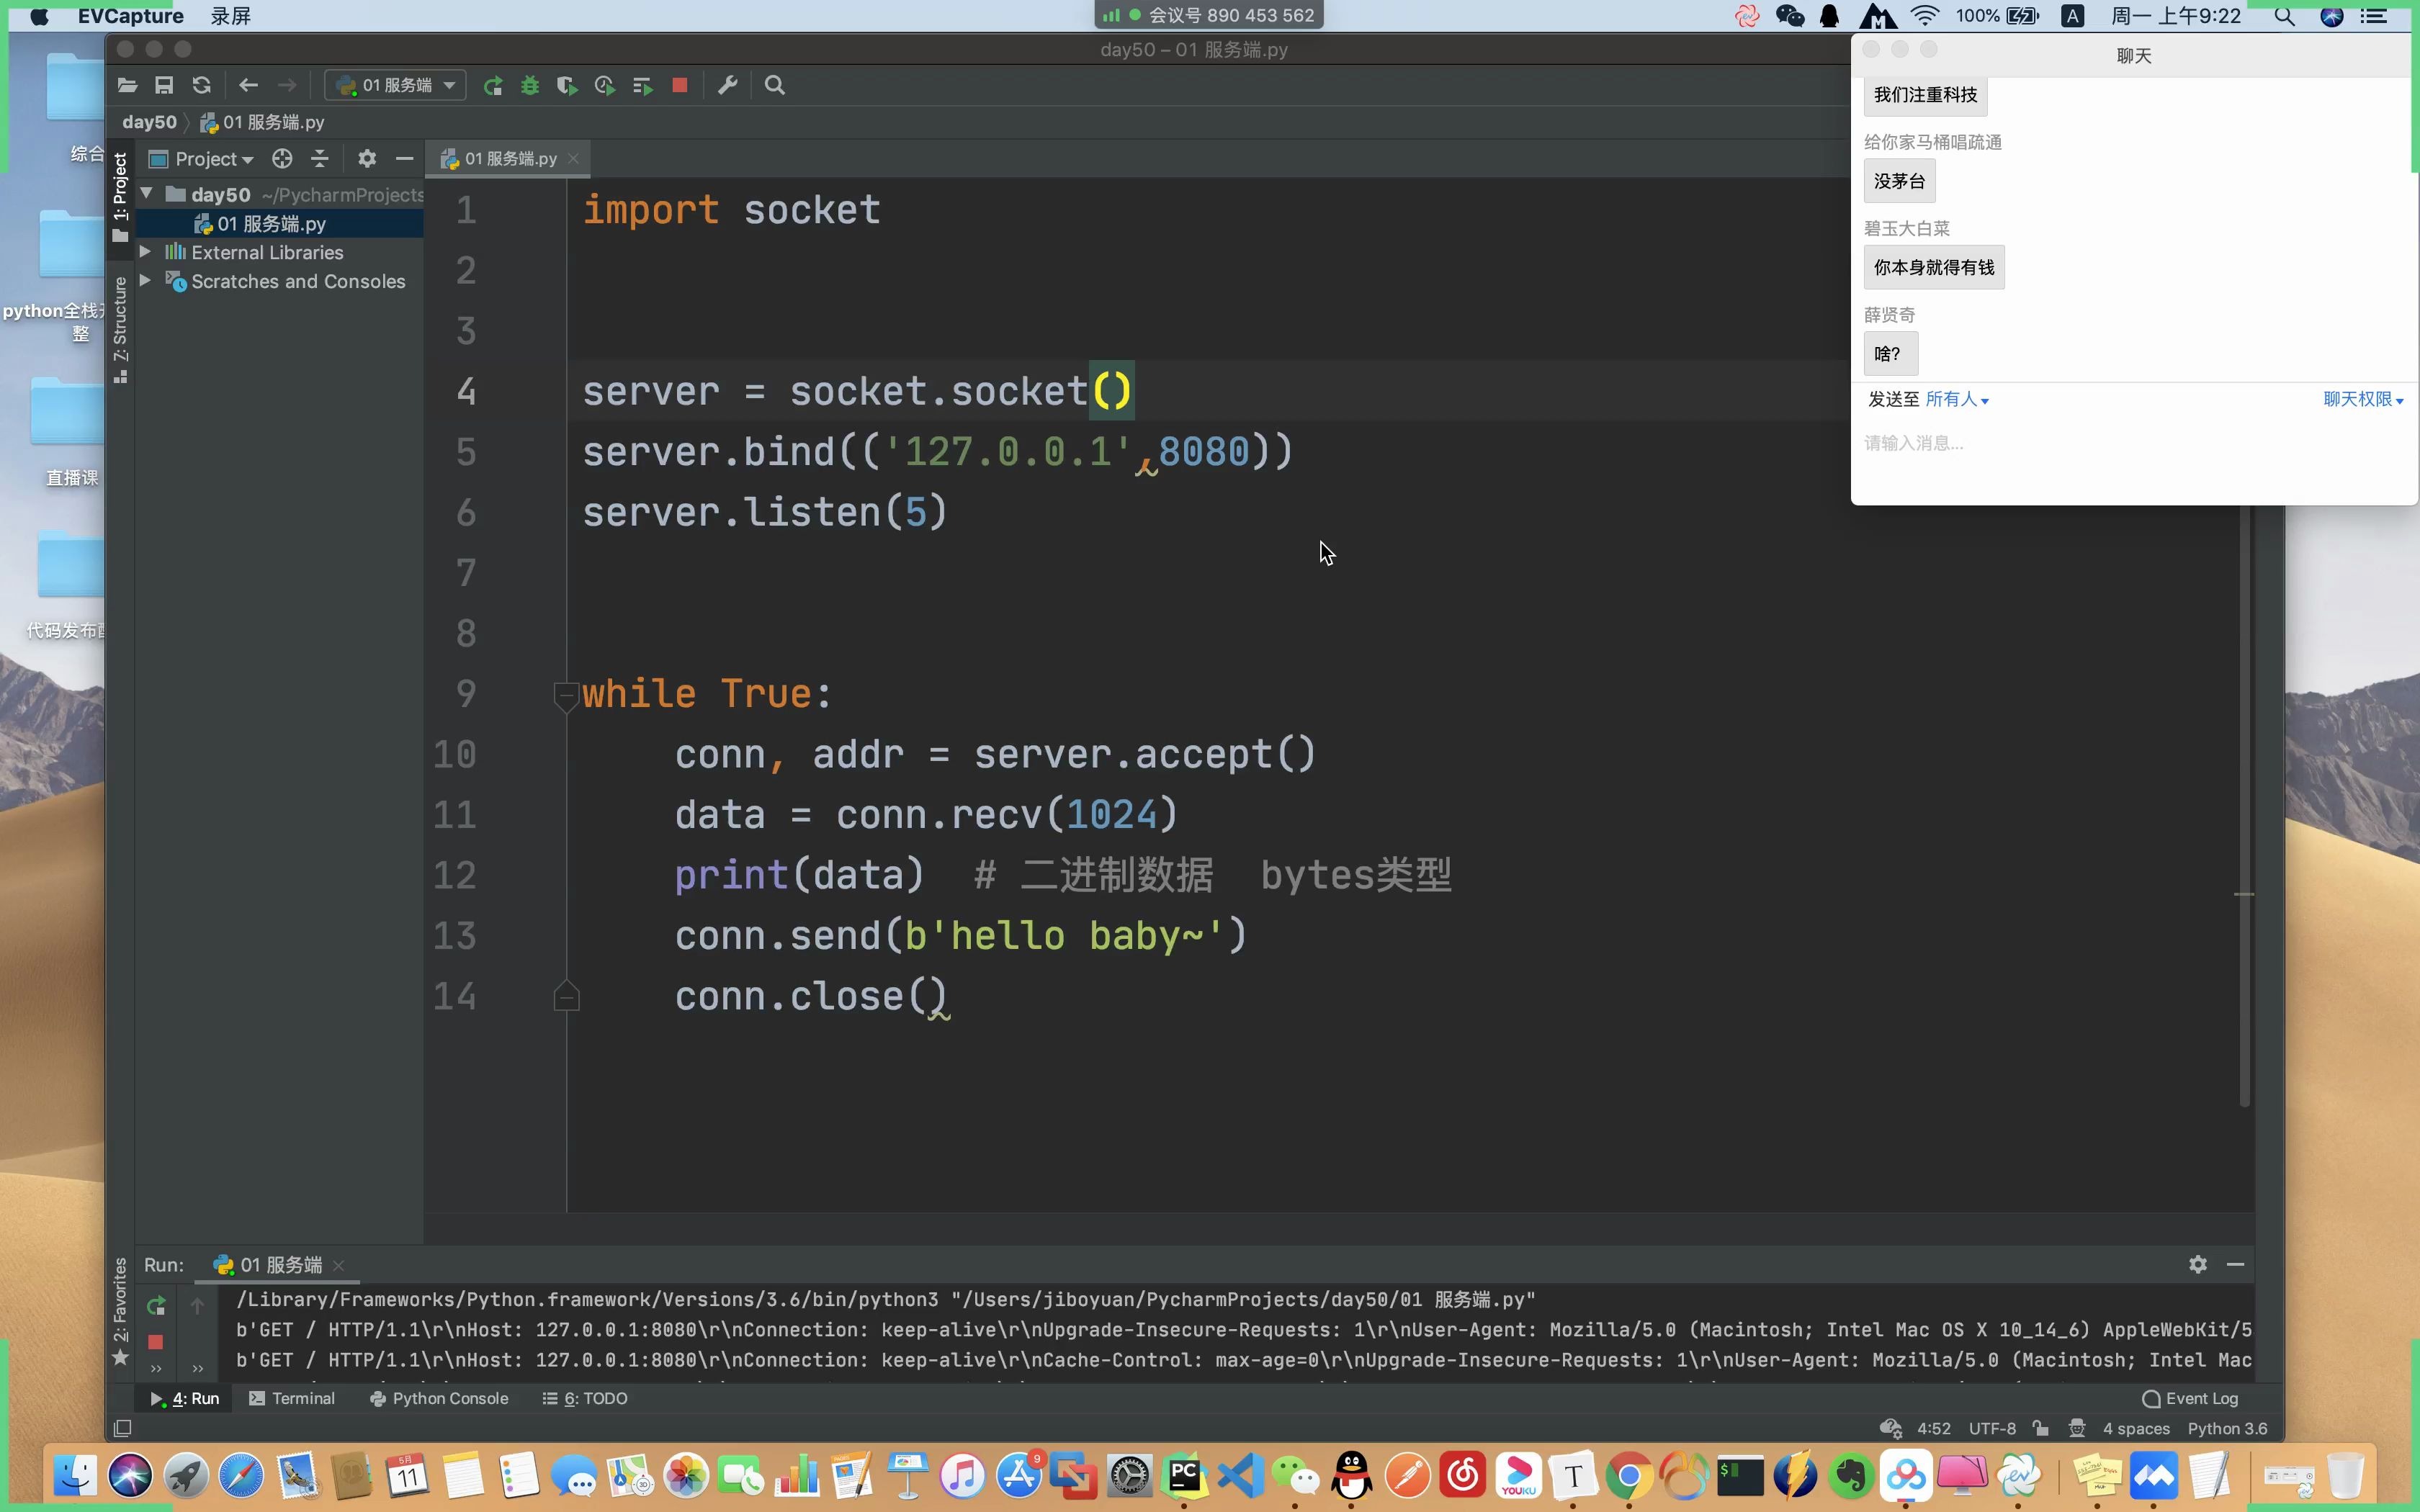Click the 4:52 cursor position indicator

[x=1934, y=1428]
